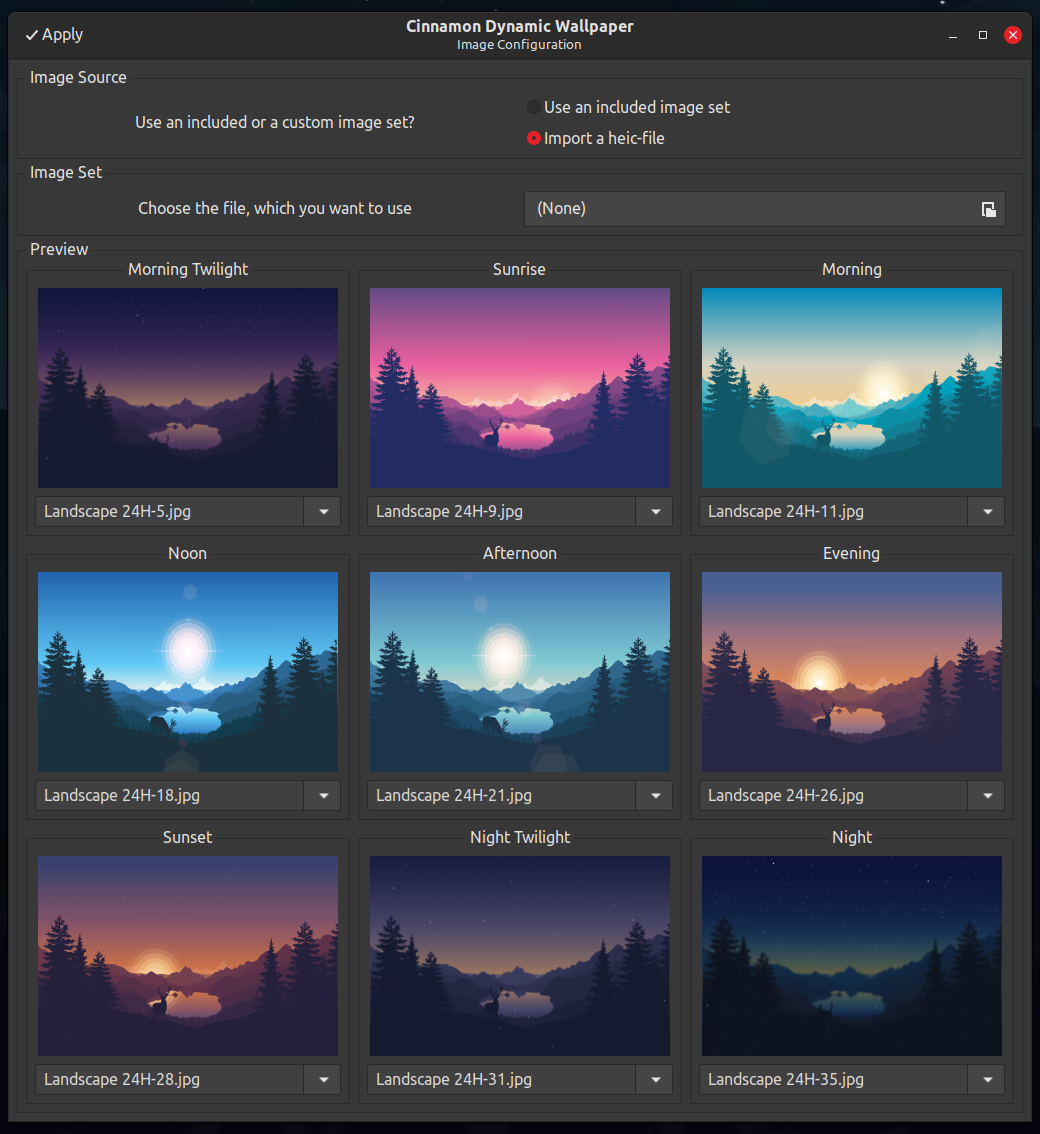Image resolution: width=1040 pixels, height=1134 pixels.
Task: Open the Noon image selection dropdown
Action: (x=323, y=796)
